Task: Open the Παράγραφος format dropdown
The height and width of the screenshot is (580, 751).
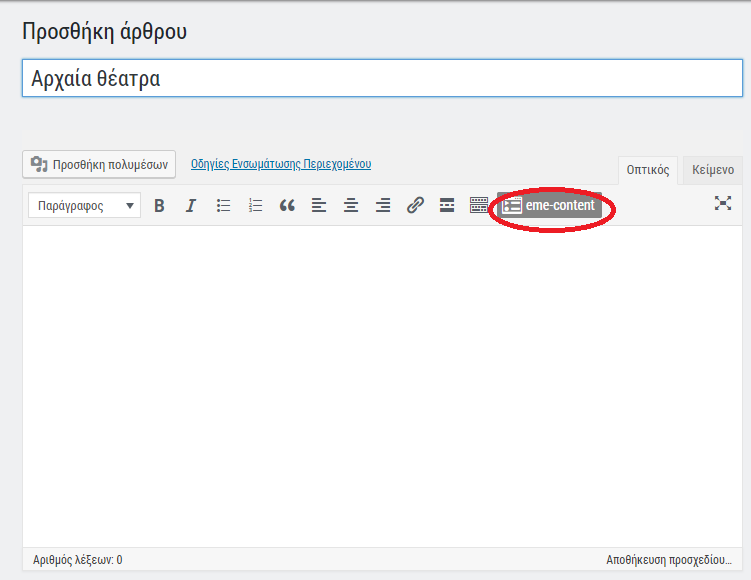Action: pyautogui.click(x=84, y=205)
